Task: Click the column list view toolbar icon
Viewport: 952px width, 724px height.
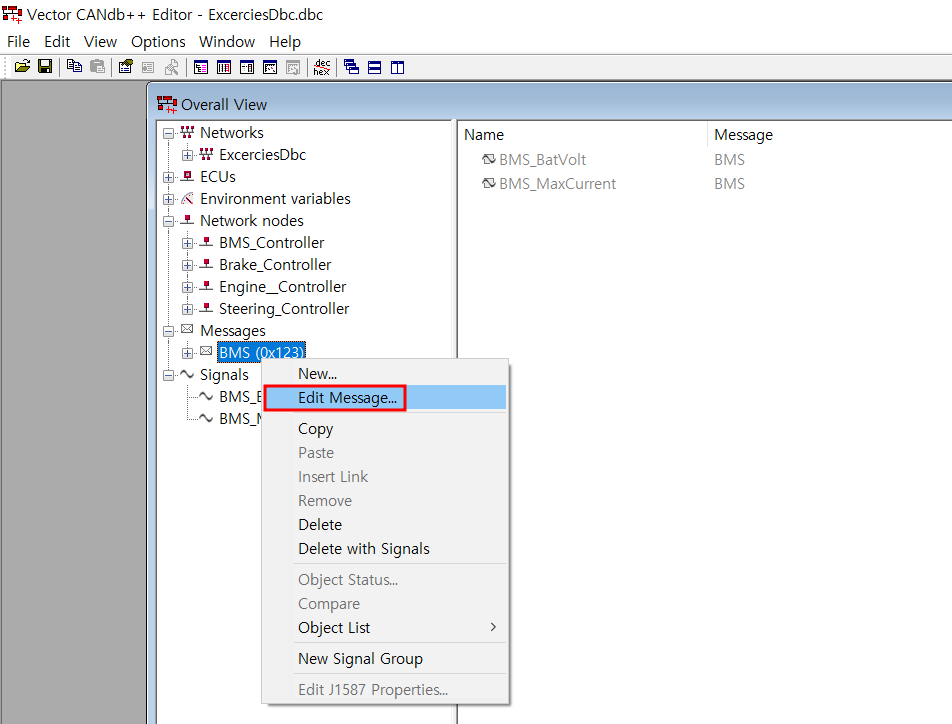Action: coord(224,67)
